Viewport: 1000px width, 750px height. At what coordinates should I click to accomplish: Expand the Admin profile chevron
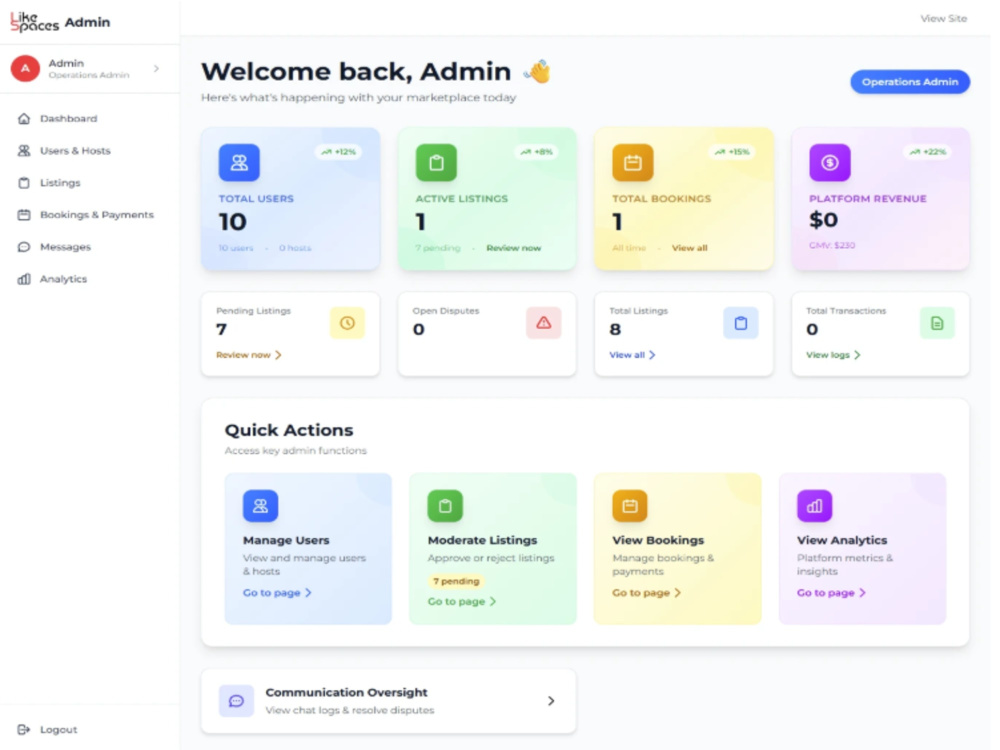156,68
